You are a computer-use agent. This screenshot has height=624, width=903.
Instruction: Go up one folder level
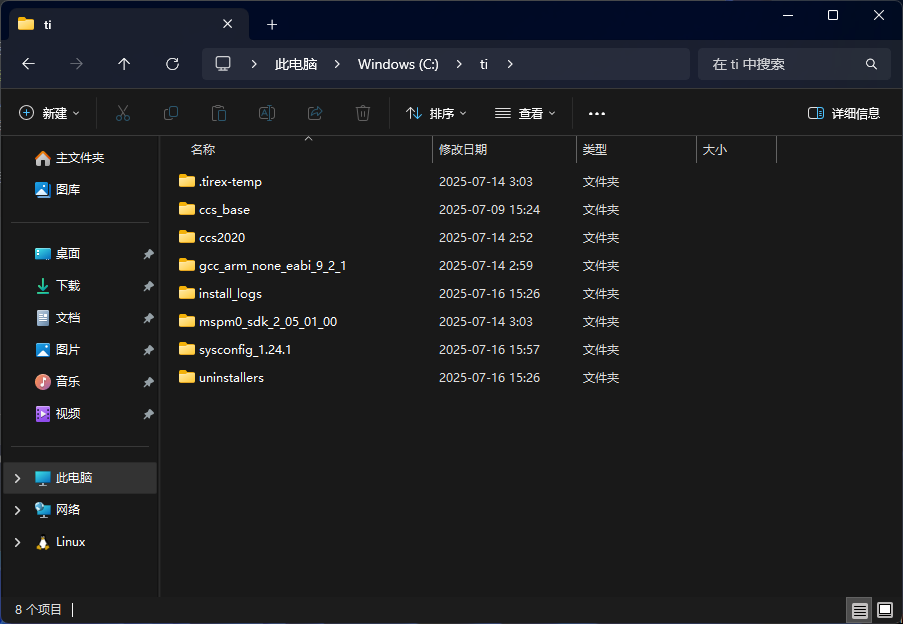pyautogui.click(x=124, y=64)
